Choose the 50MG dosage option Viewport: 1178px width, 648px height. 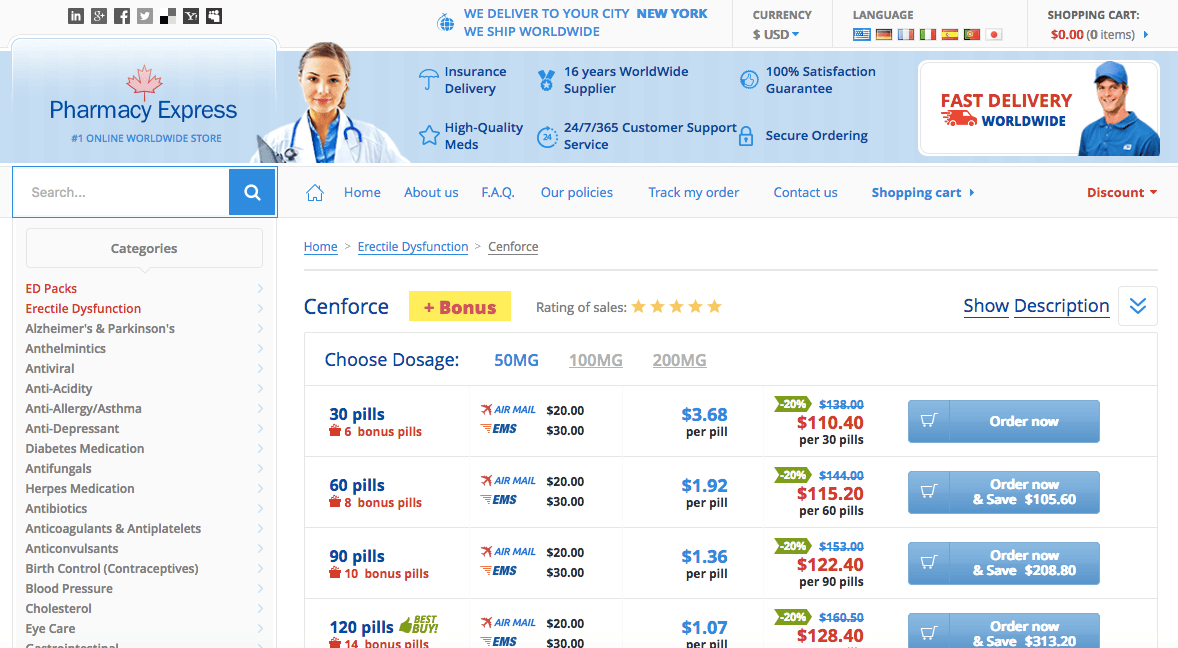[x=517, y=360]
